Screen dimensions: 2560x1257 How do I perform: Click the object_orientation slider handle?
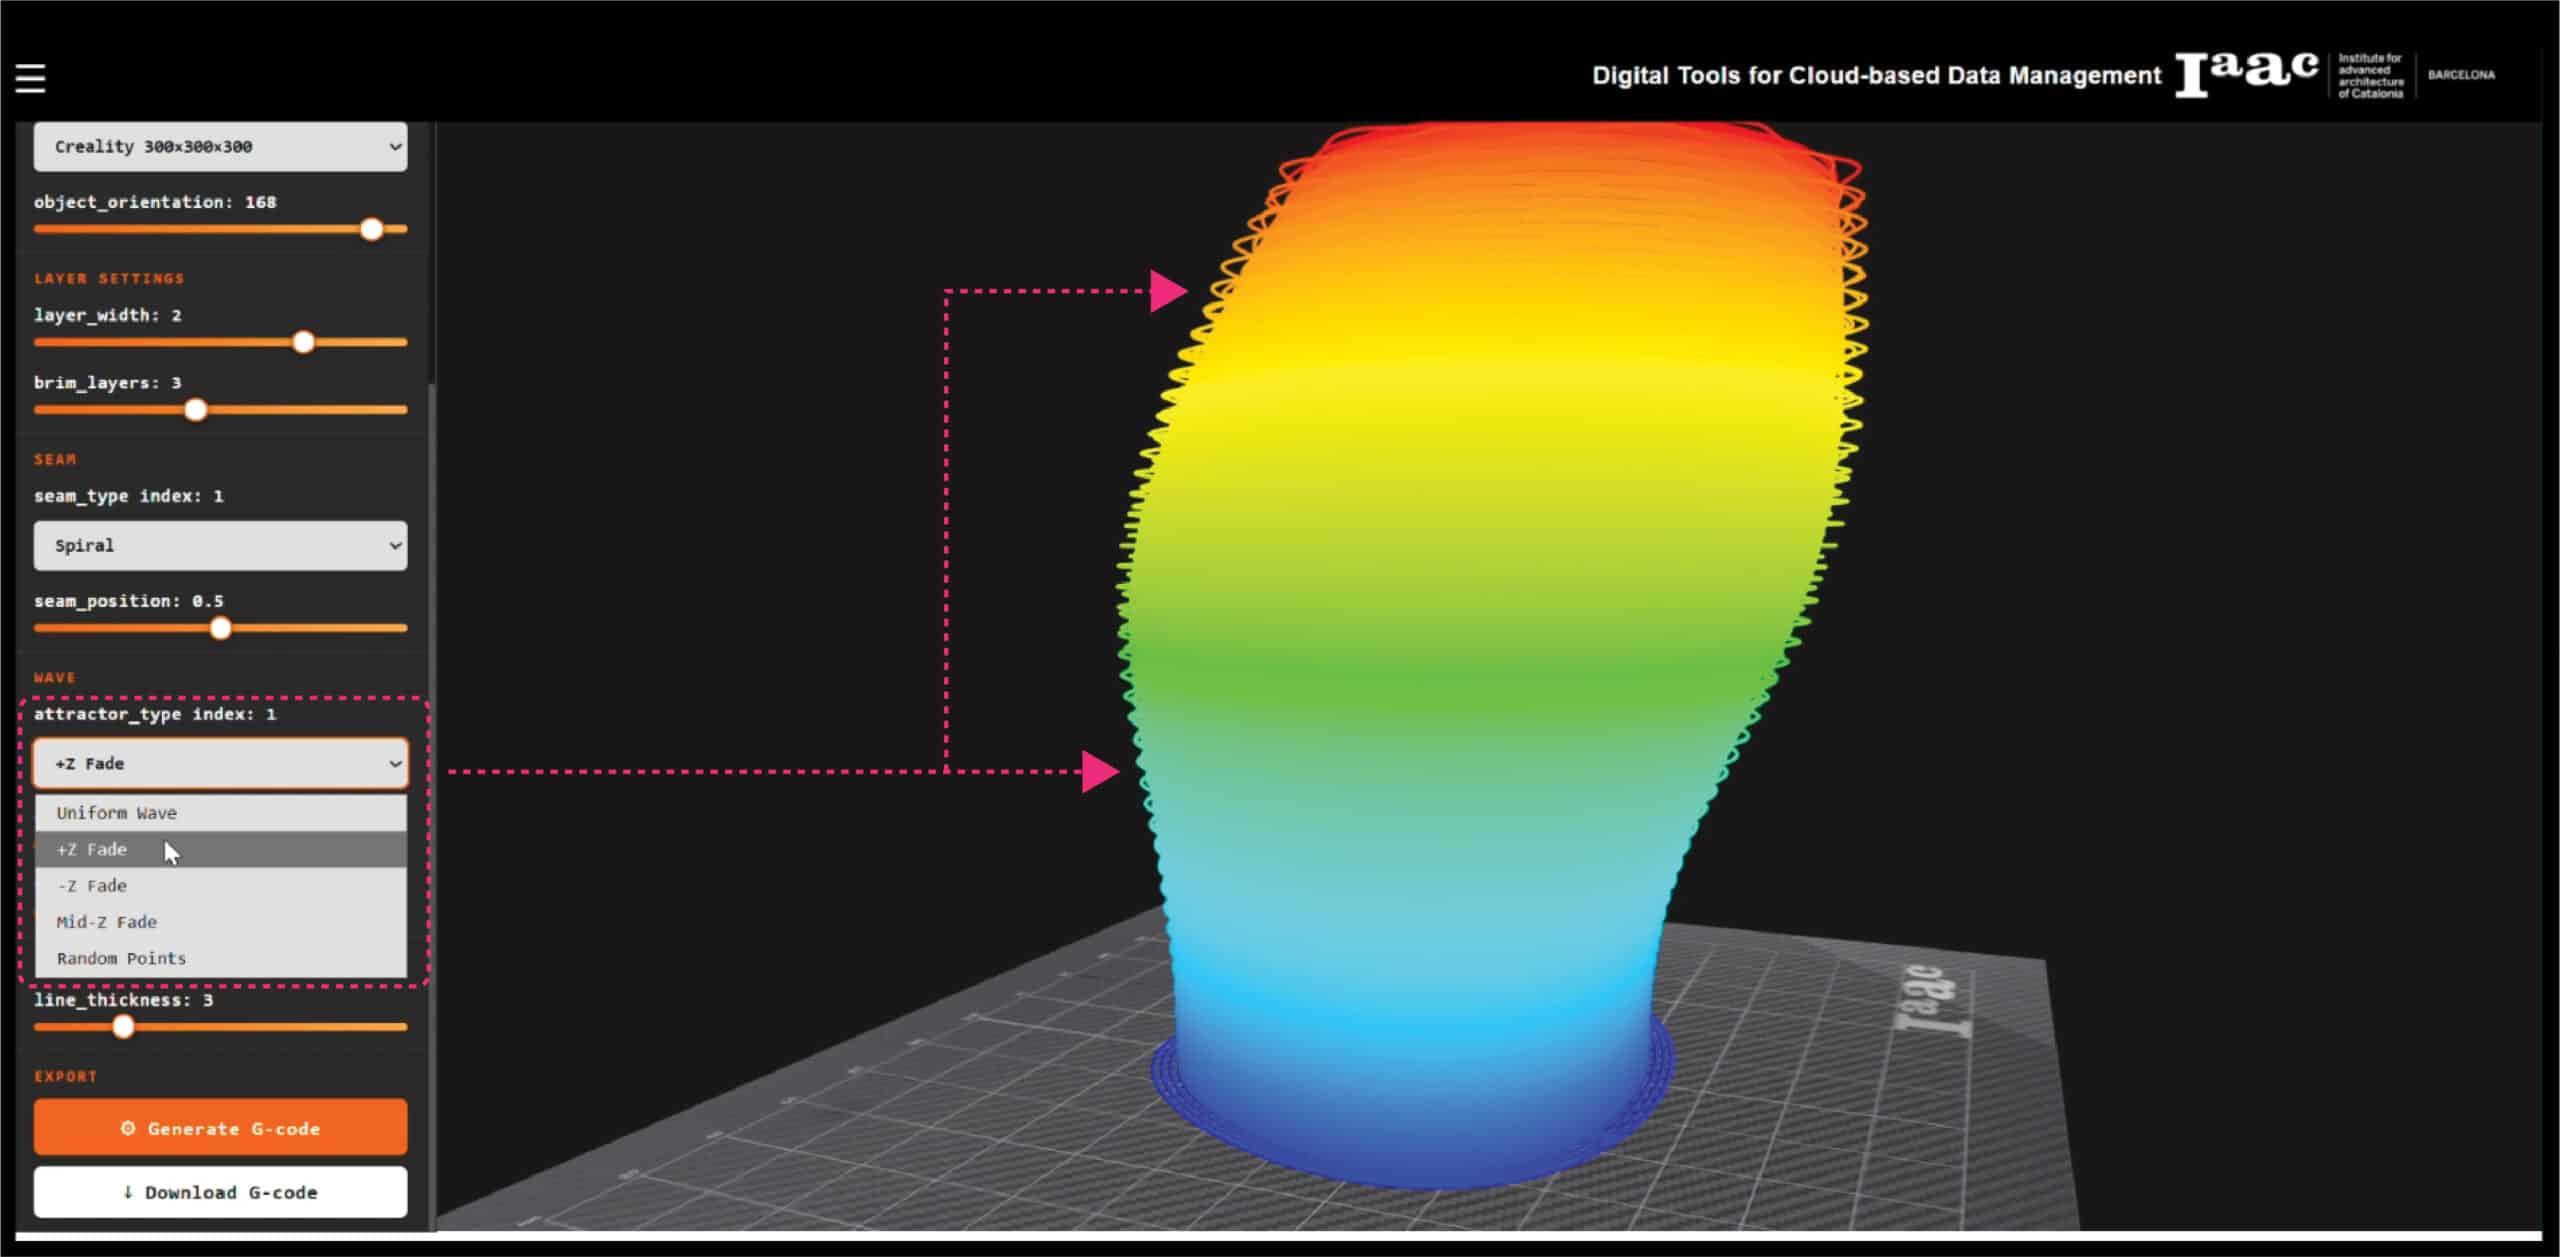tap(371, 229)
